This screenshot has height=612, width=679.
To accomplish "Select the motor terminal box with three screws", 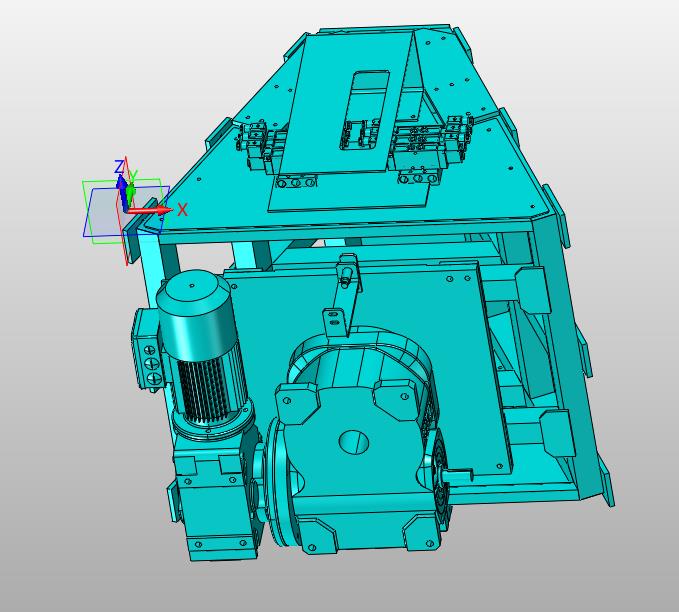I will tap(148, 350).
